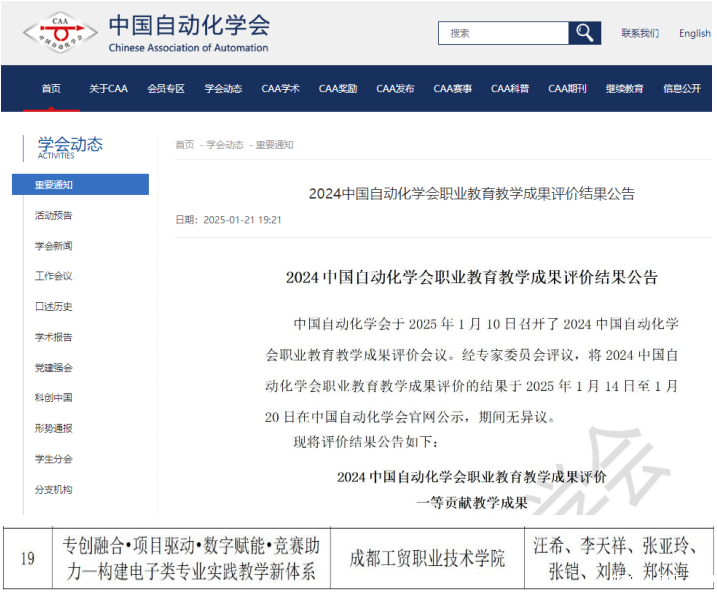Select 党建强会 in the sidebar

pyautogui.click(x=54, y=368)
